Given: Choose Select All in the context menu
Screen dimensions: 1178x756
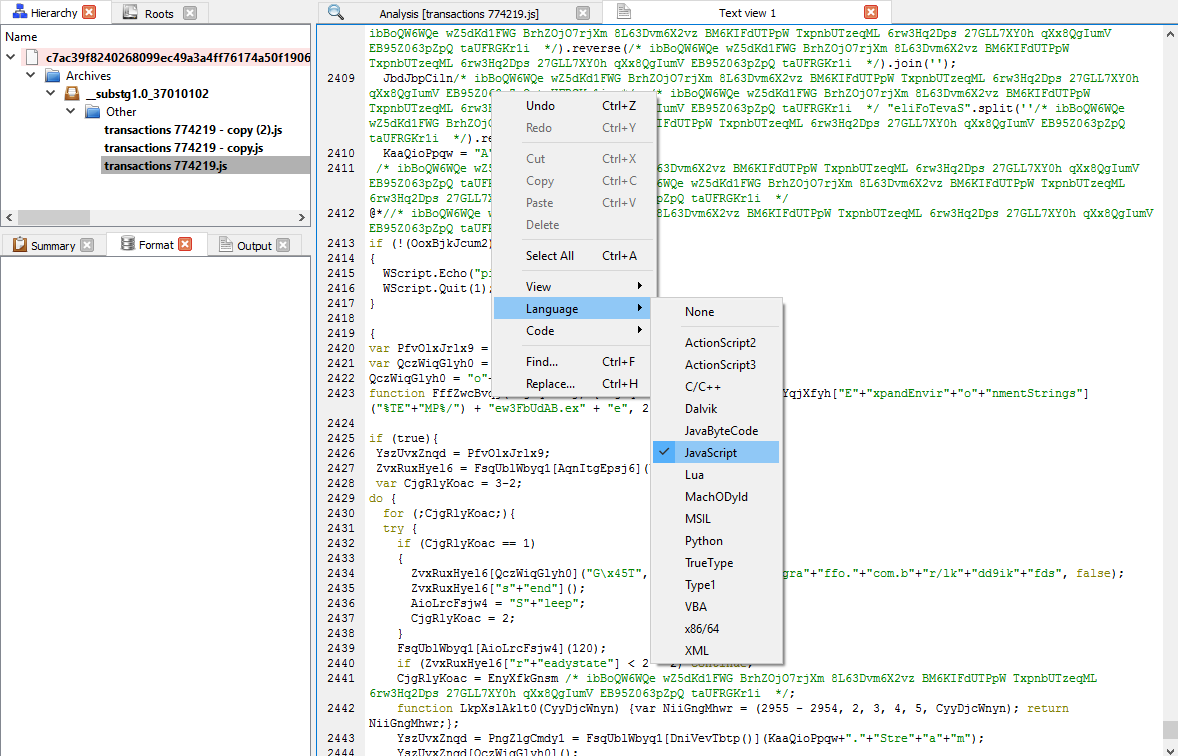Looking at the screenshot, I should [x=574, y=256].
